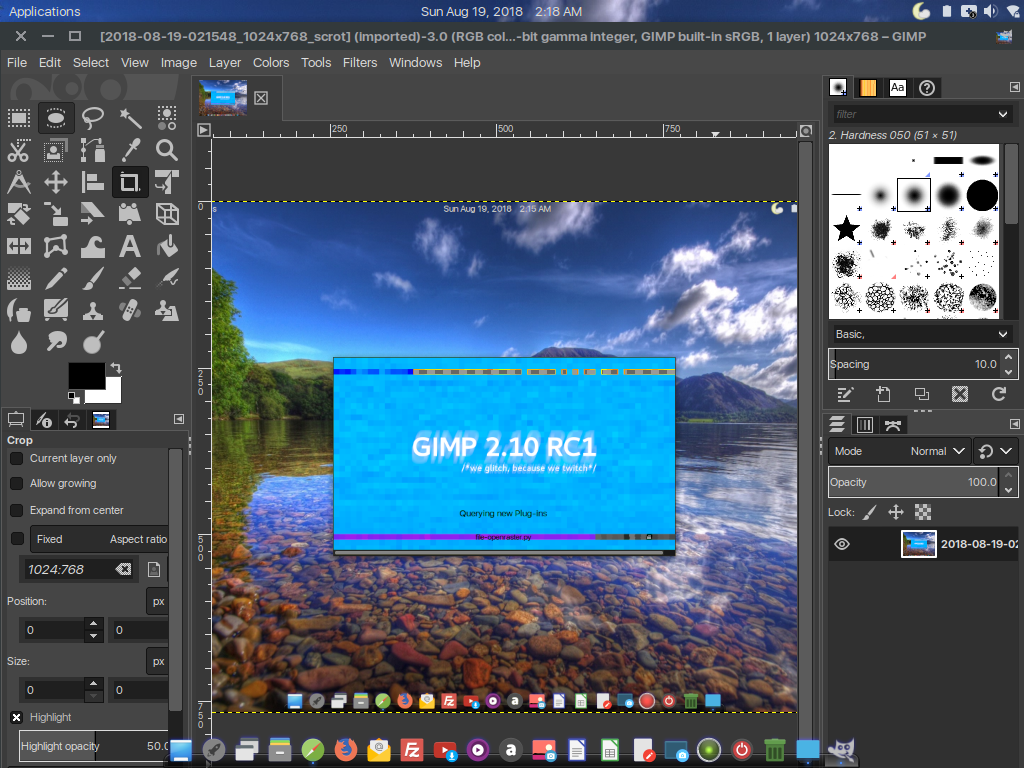Open the File menu
1024x768 pixels.
click(17, 63)
